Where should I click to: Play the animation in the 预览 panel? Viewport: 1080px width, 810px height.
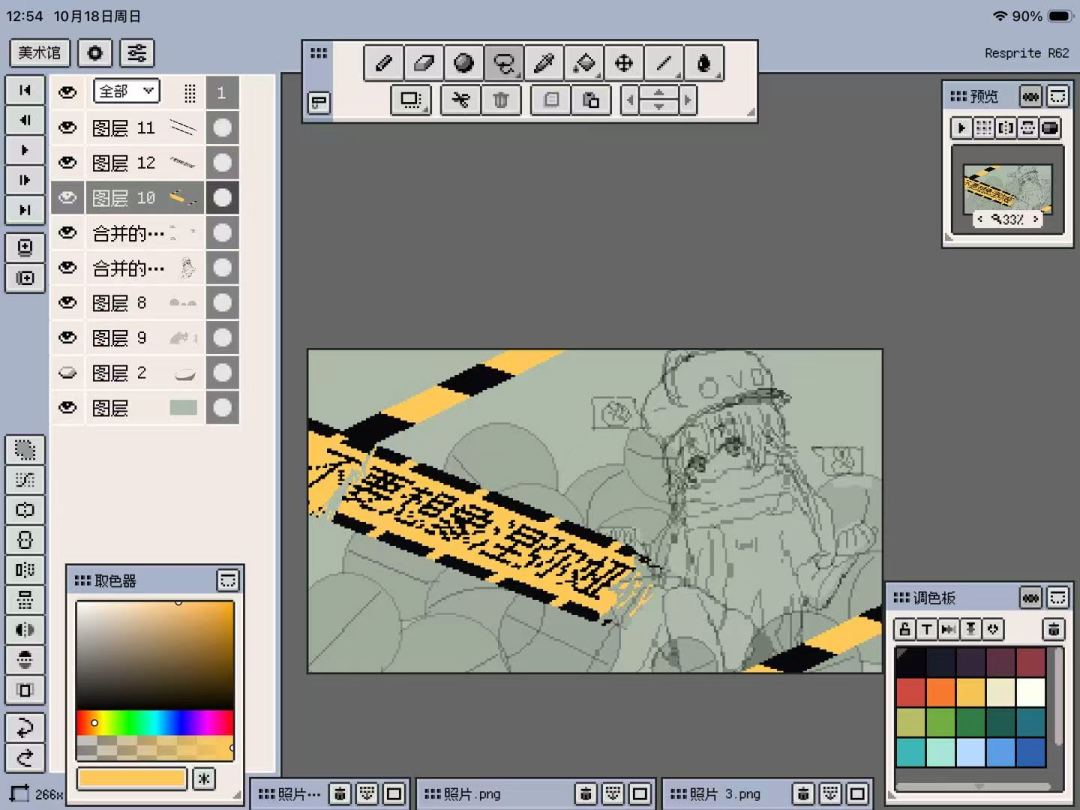click(x=962, y=128)
